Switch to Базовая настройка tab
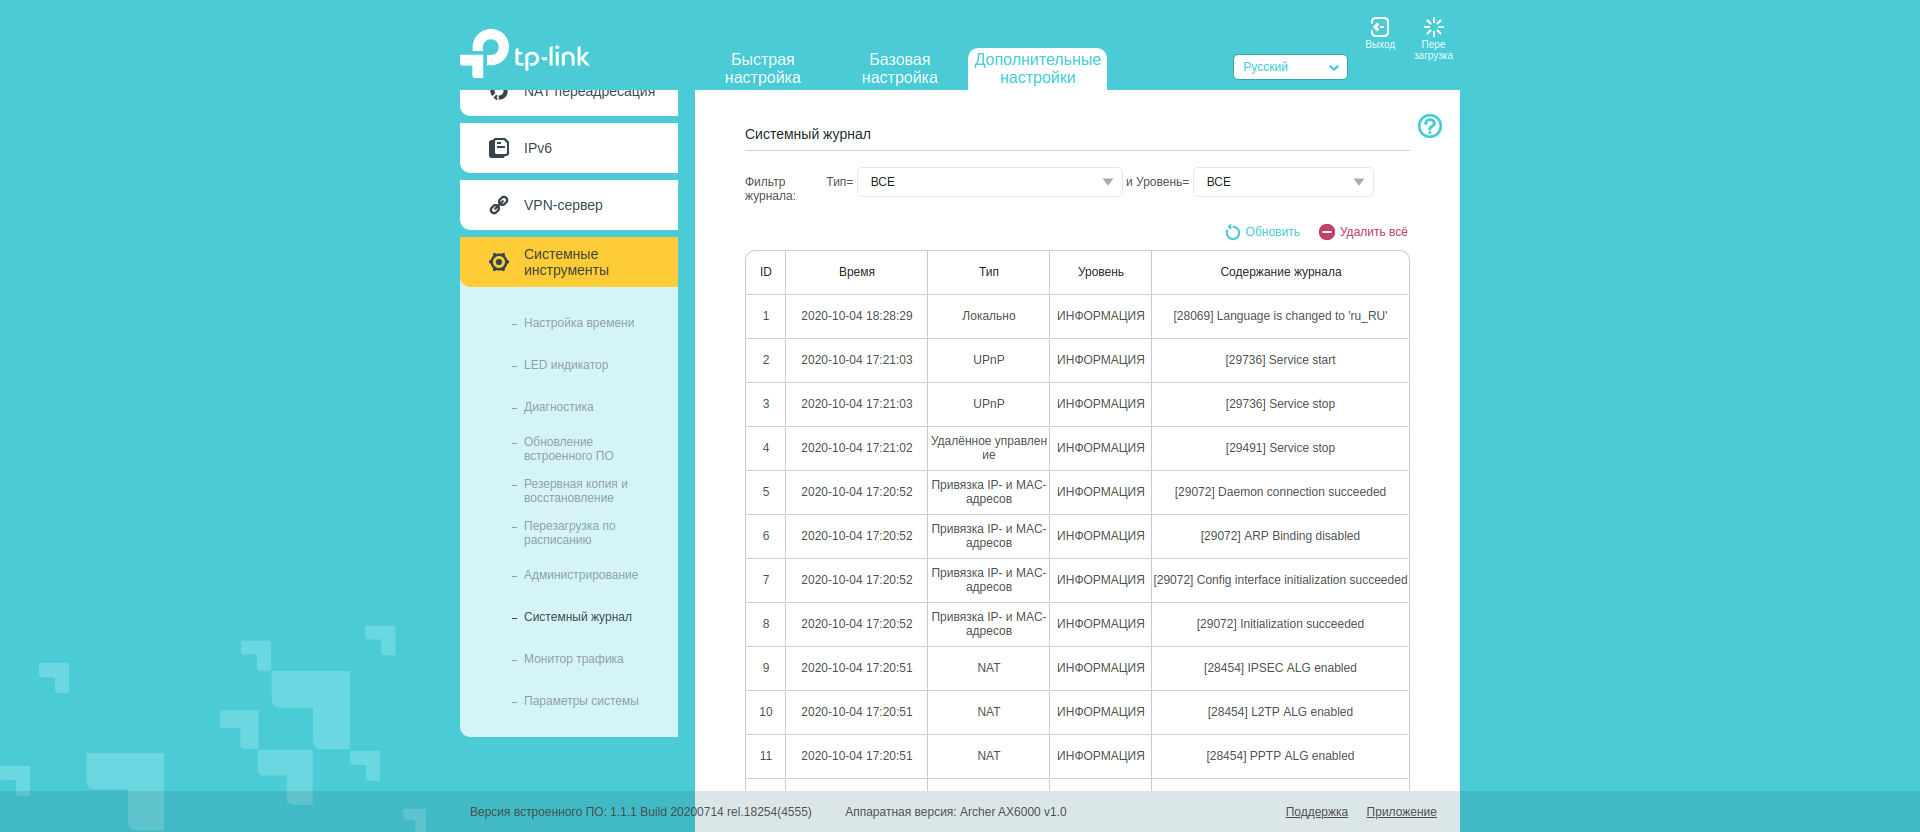This screenshot has width=1920, height=832. point(899,69)
